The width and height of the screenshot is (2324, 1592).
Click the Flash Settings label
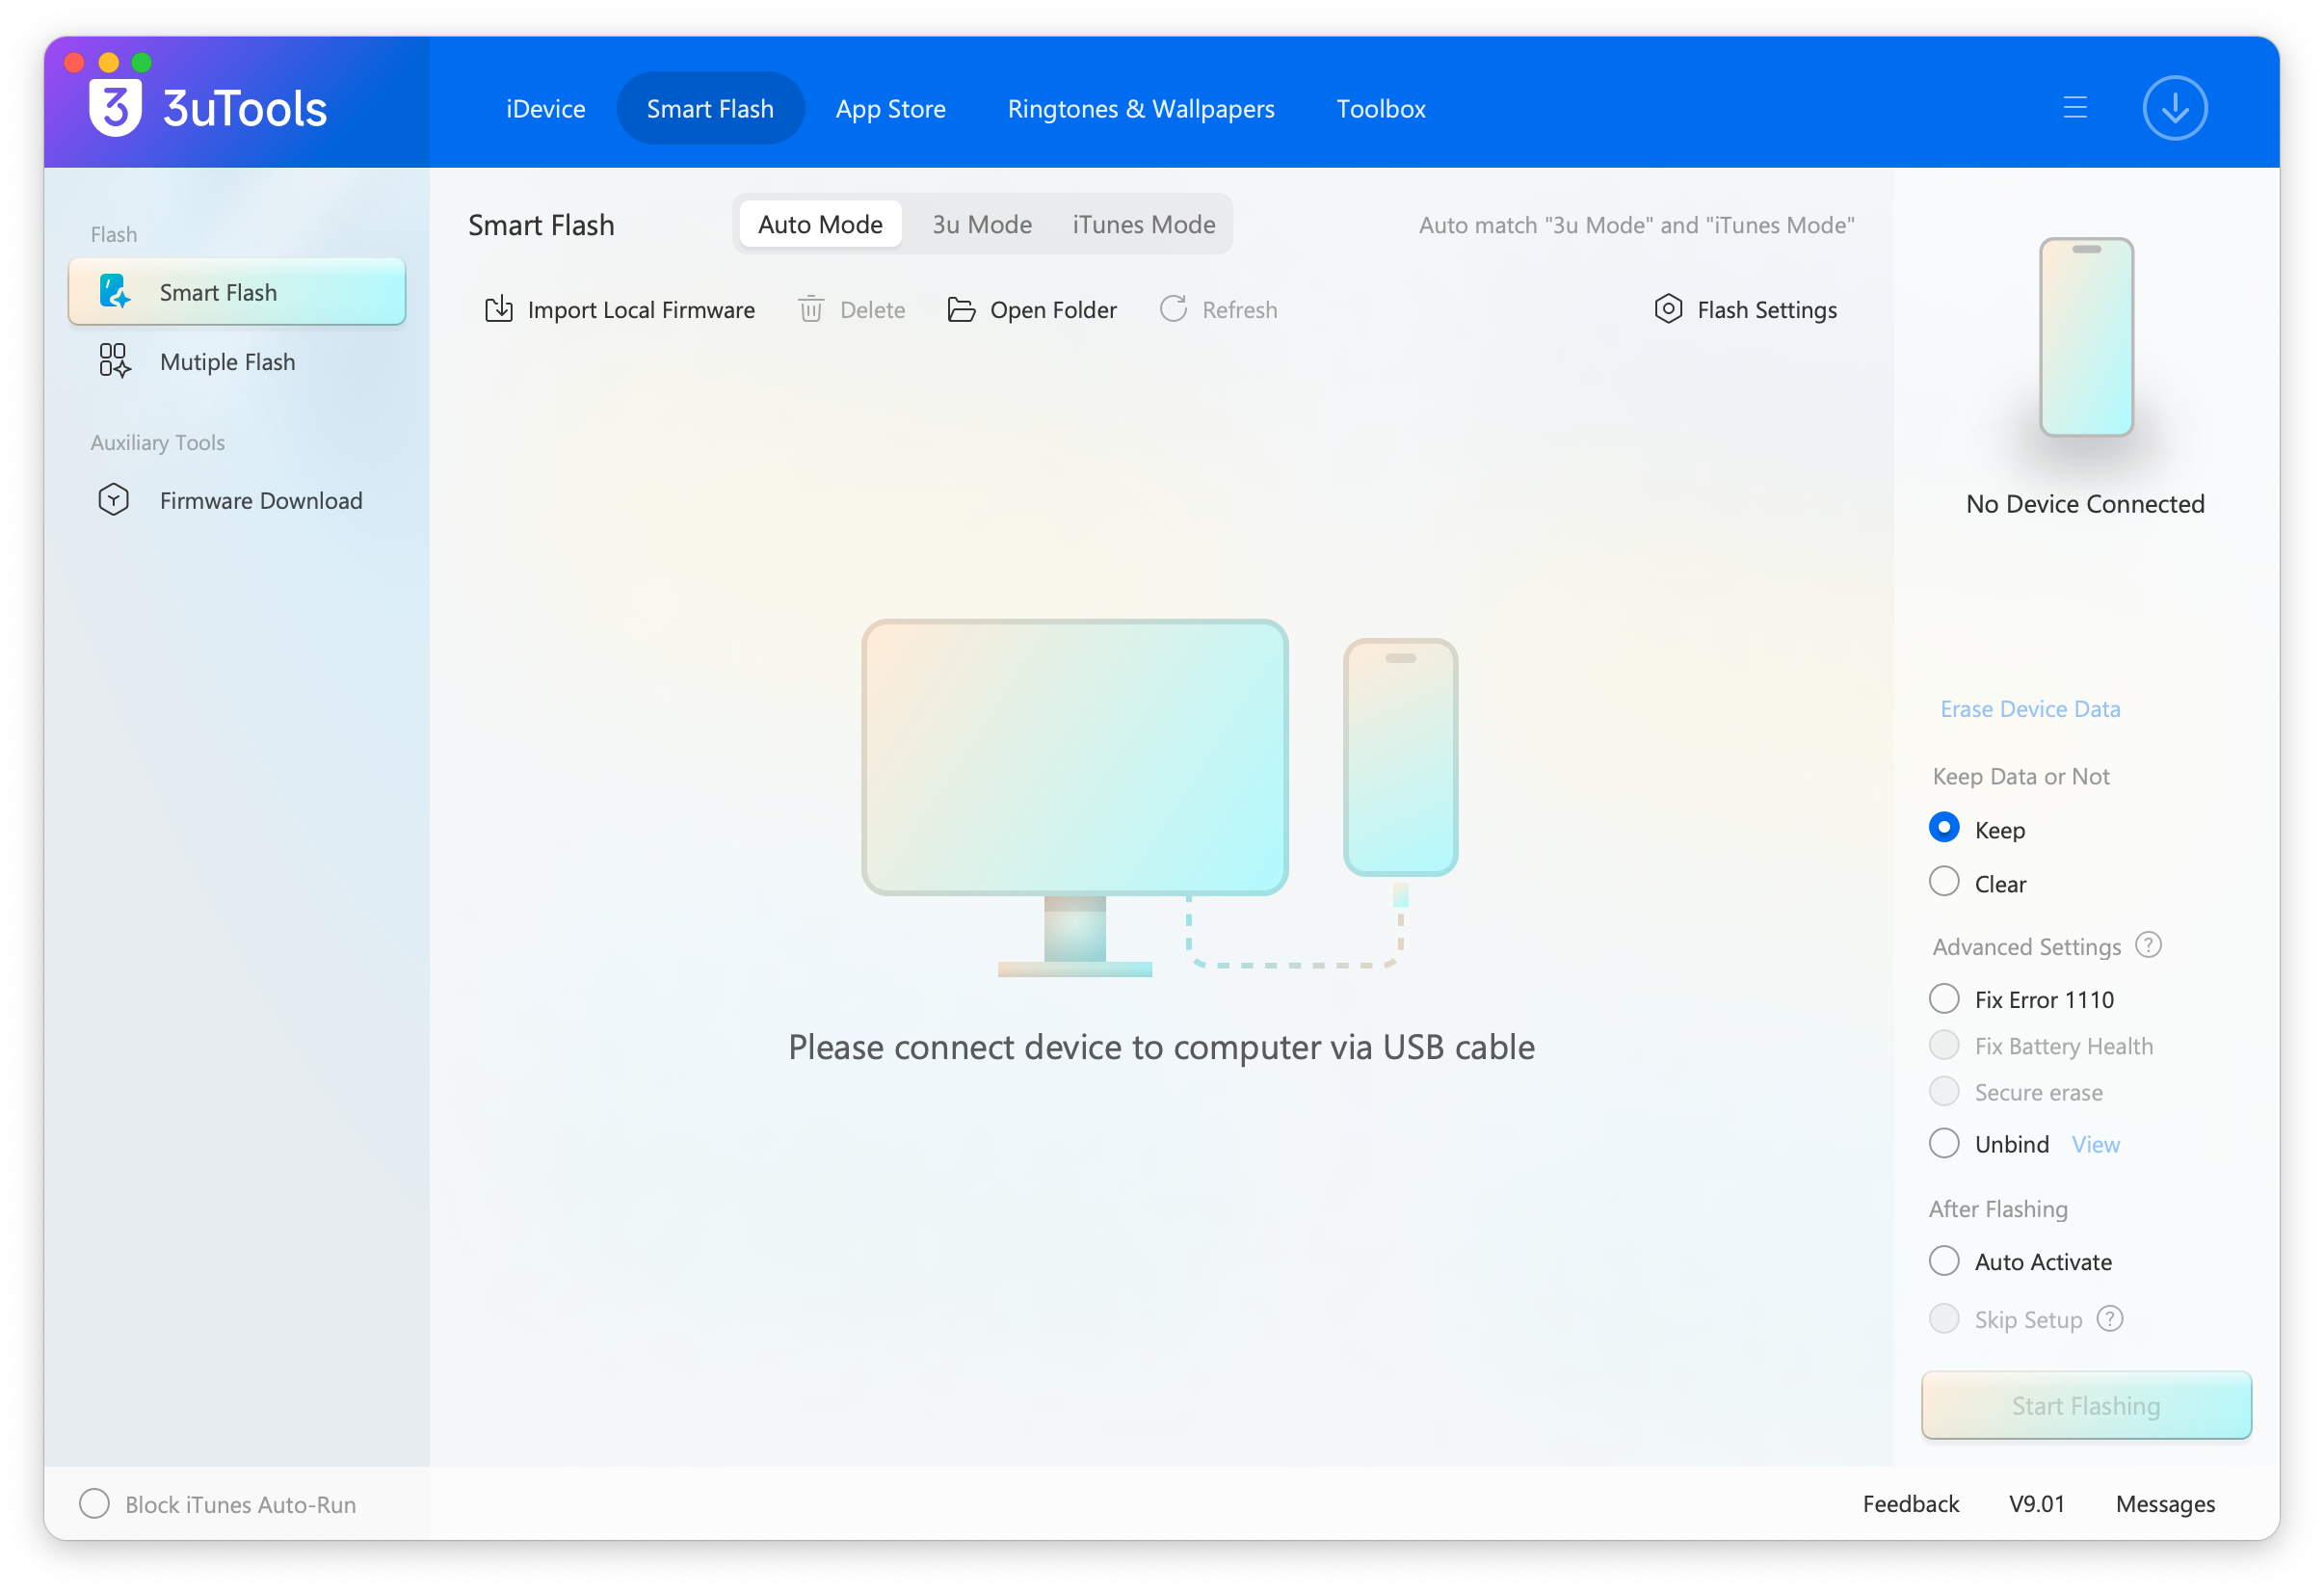1767,310
